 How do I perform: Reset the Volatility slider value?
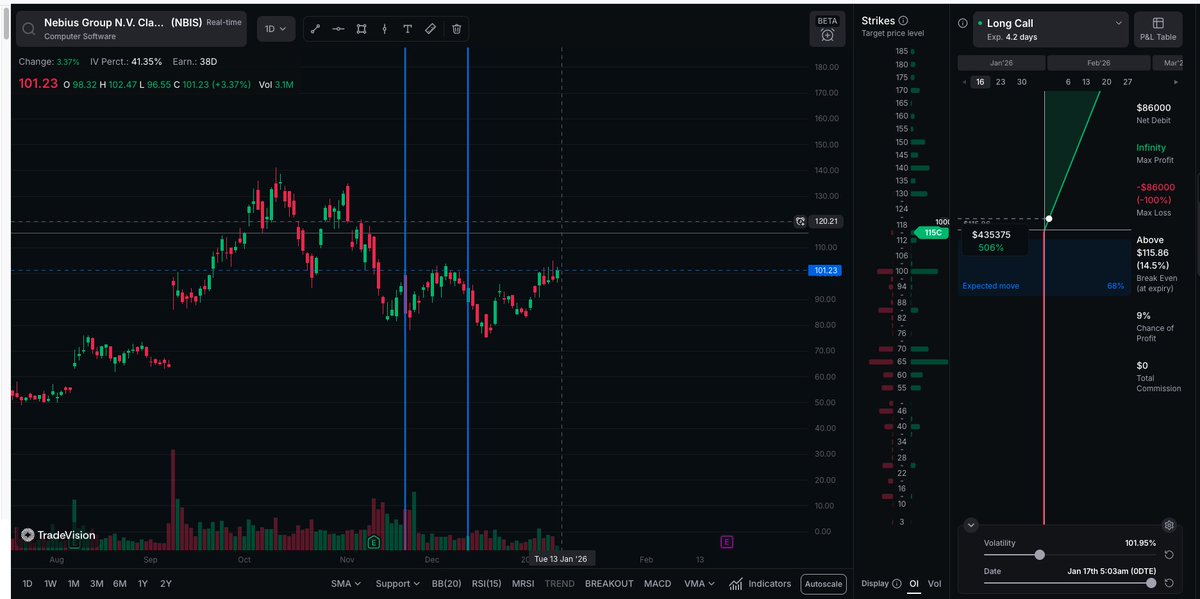point(1169,554)
